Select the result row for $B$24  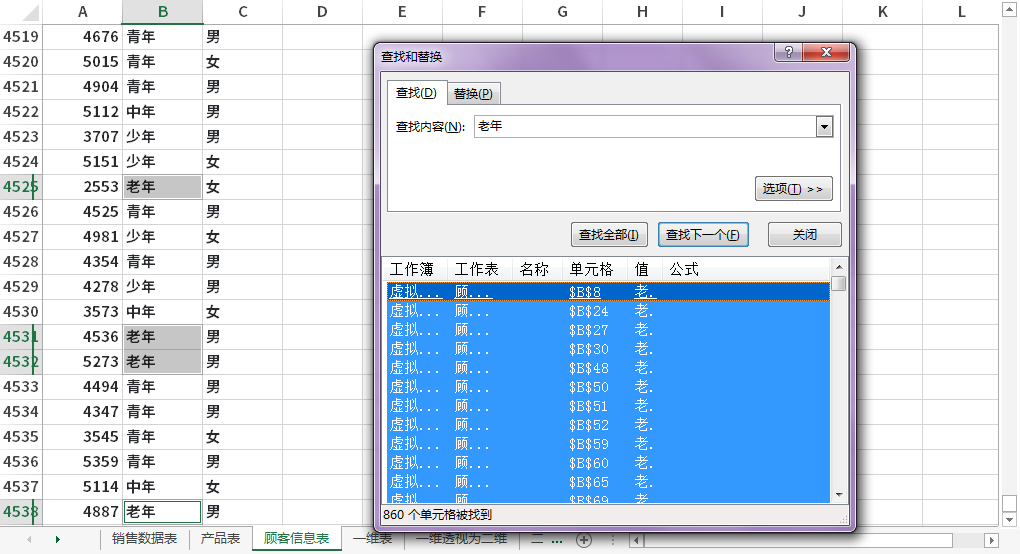[608, 311]
